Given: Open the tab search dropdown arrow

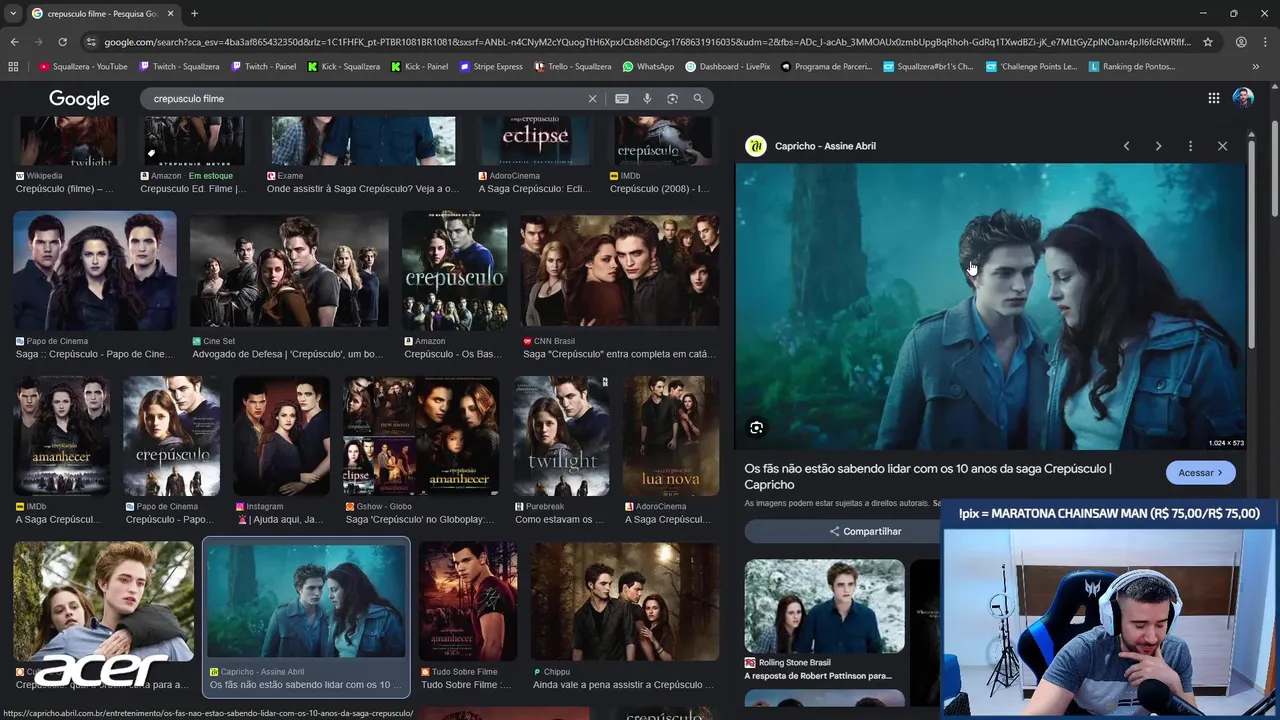Looking at the screenshot, I should 12,13.
